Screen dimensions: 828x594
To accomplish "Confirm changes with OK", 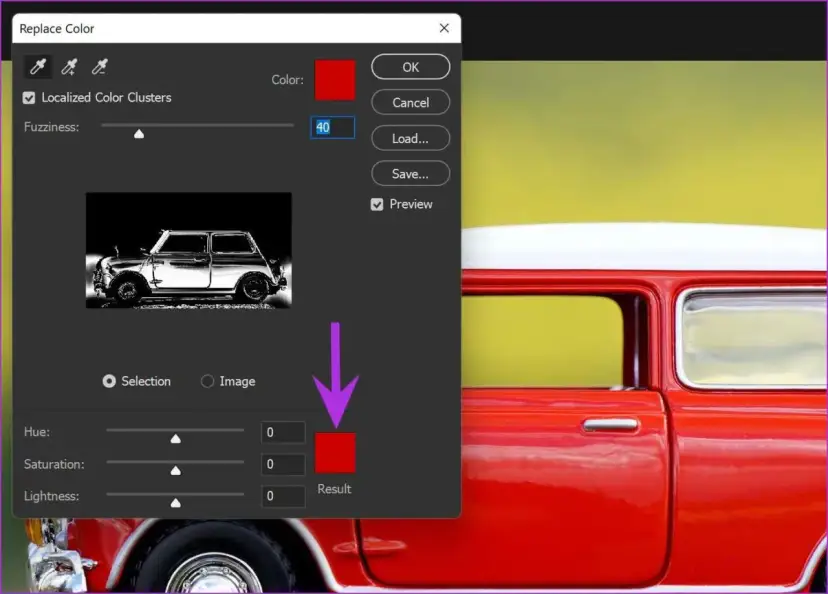I will click(410, 66).
